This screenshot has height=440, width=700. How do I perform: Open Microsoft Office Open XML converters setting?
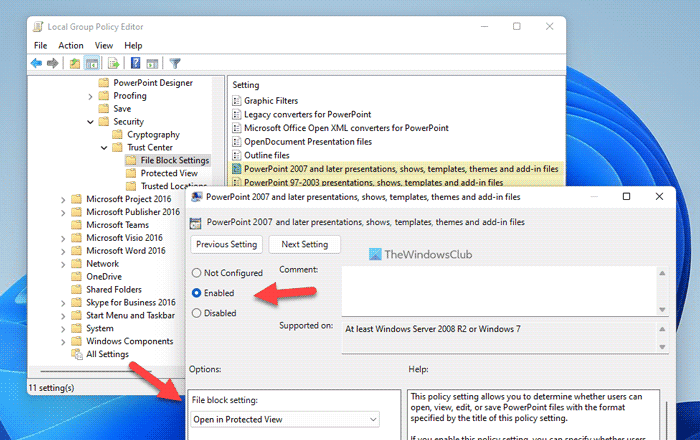click(x=346, y=128)
